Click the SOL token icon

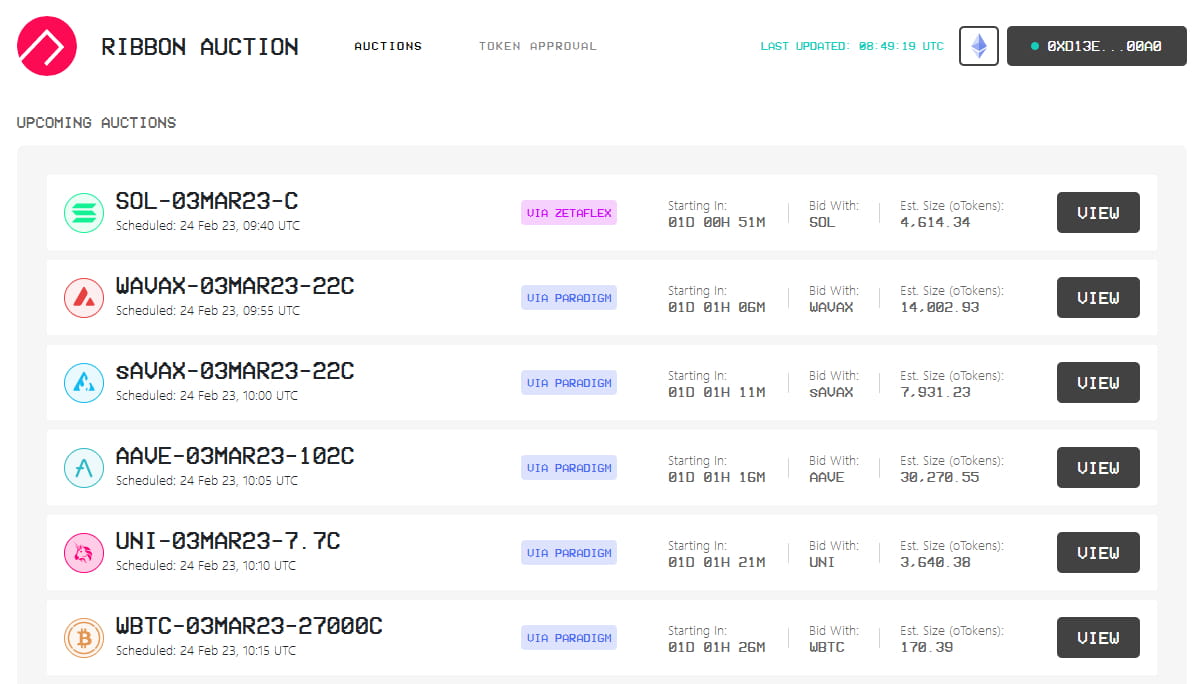(84, 213)
